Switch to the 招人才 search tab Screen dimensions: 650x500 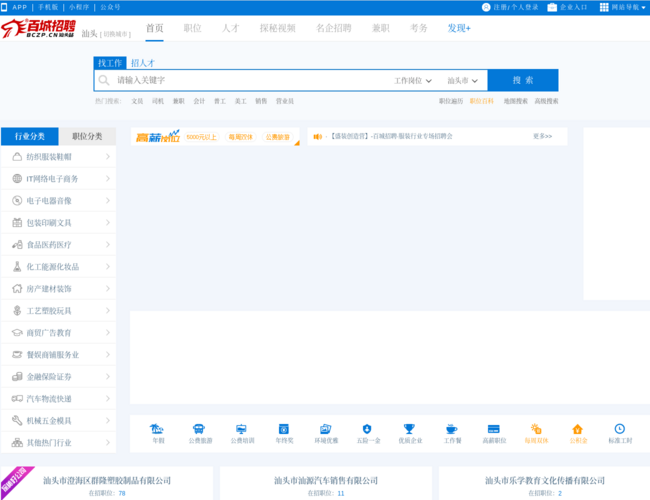(143, 63)
